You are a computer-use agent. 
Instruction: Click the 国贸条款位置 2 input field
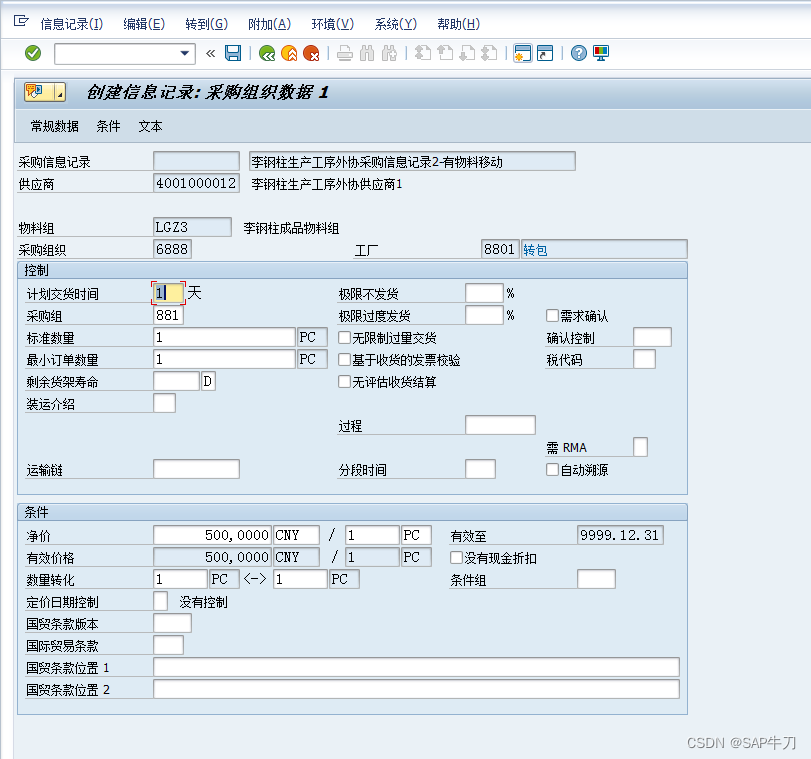[416, 690]
